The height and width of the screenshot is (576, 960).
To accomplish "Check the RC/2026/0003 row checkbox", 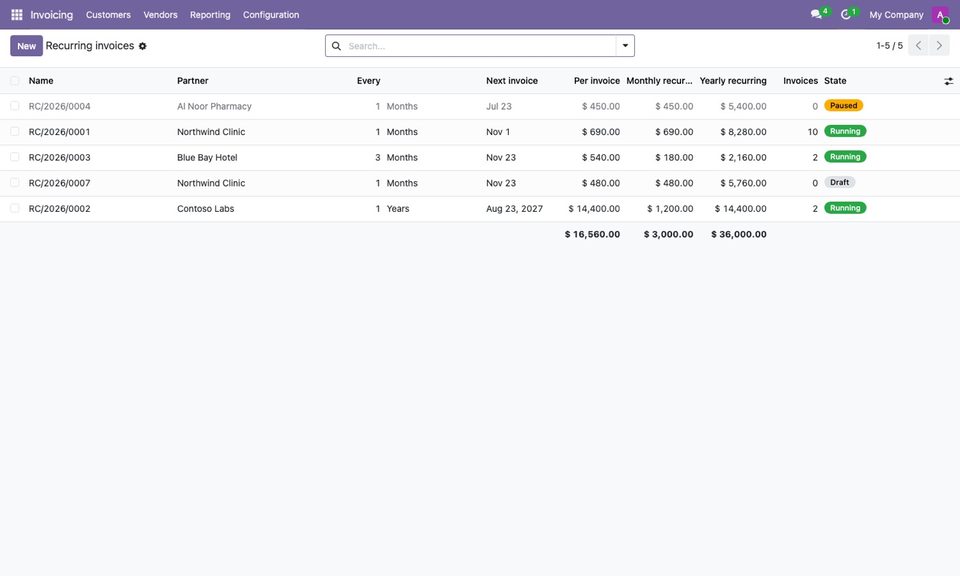I will [15, 157].
